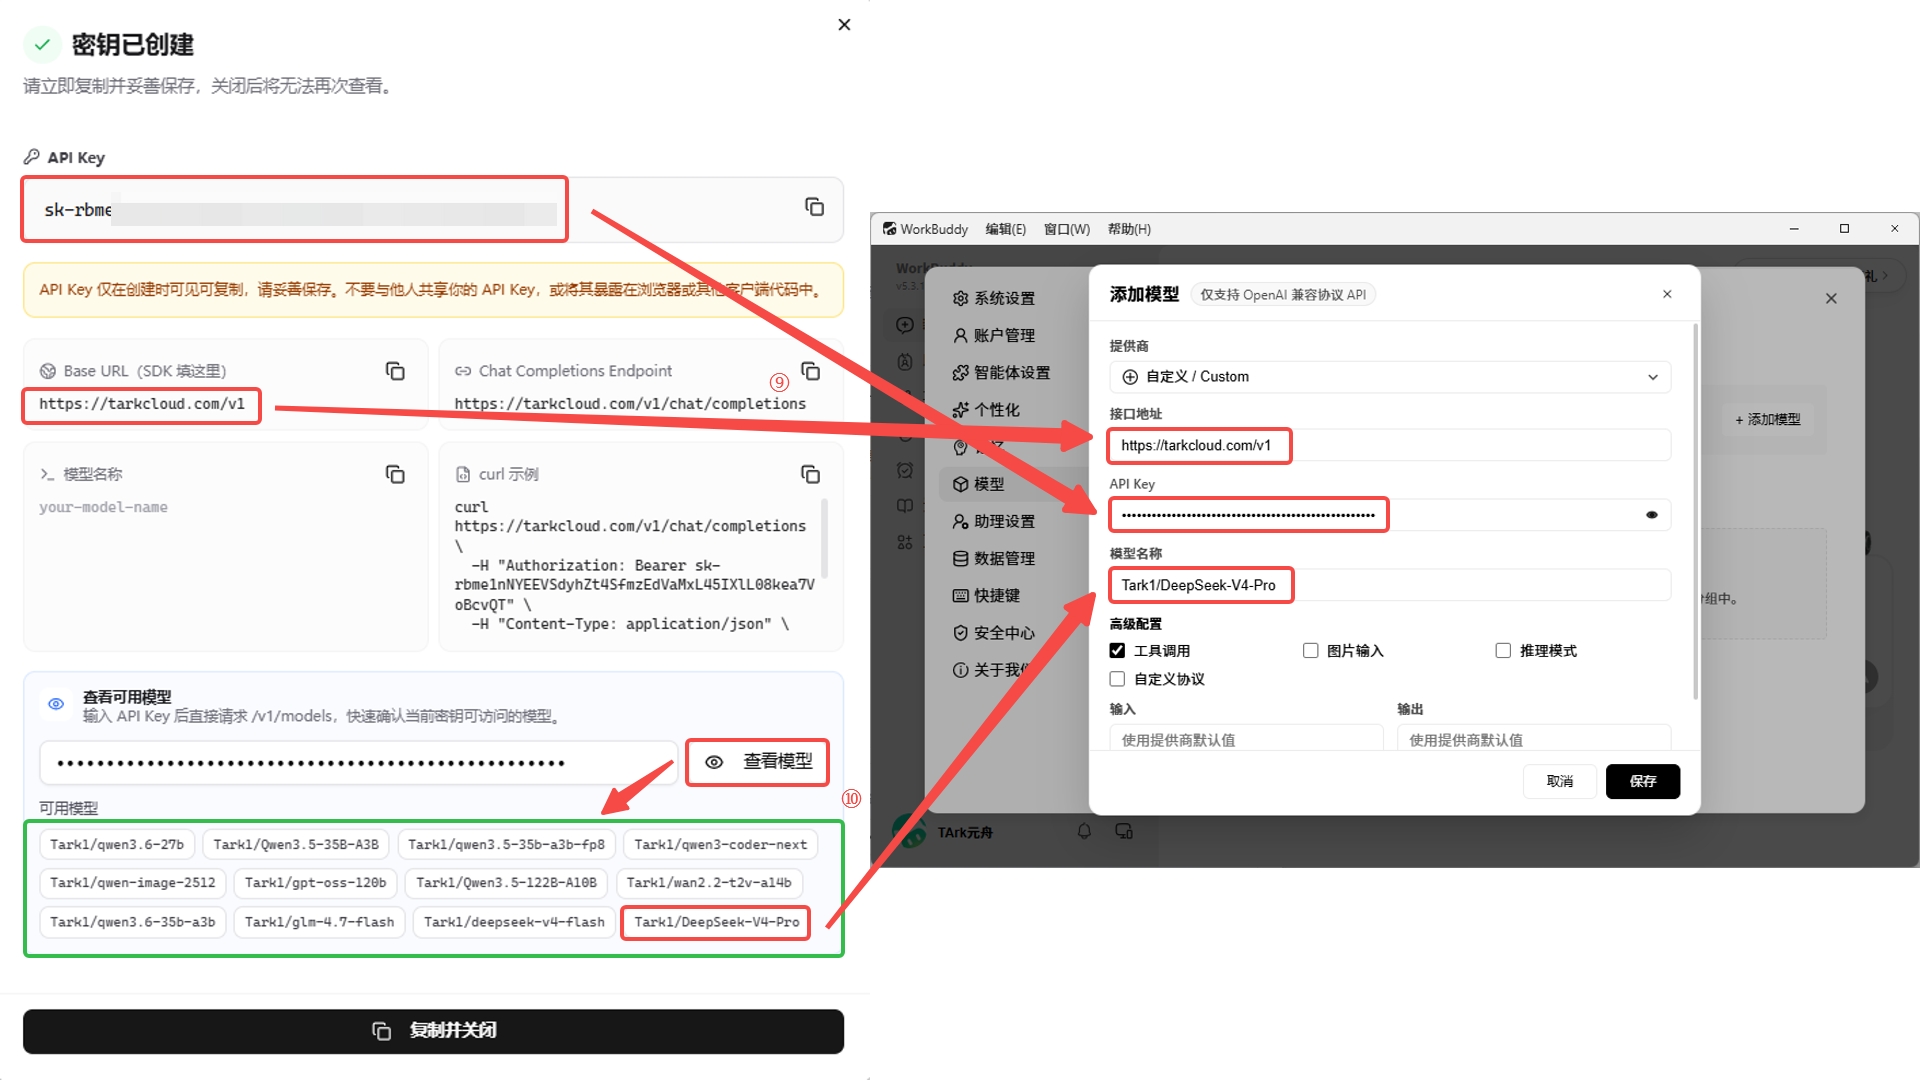
Task: Open the 快捷键 settings section
Action: 987,595
